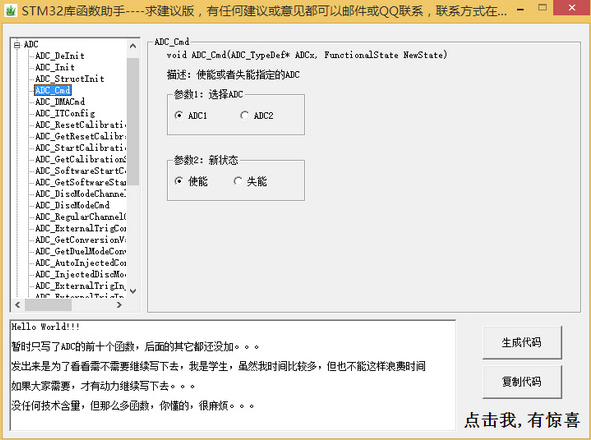Click the 复制代码 copy code button
This screenshot has width=591, height=440.
(x=522, y=382)
